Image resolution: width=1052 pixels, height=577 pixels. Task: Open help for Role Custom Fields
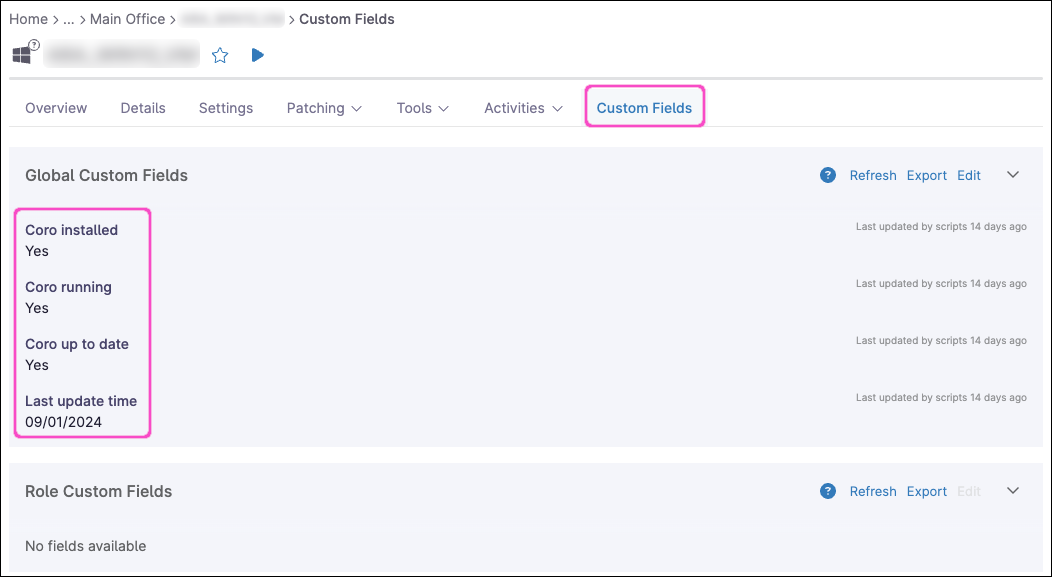827,491
